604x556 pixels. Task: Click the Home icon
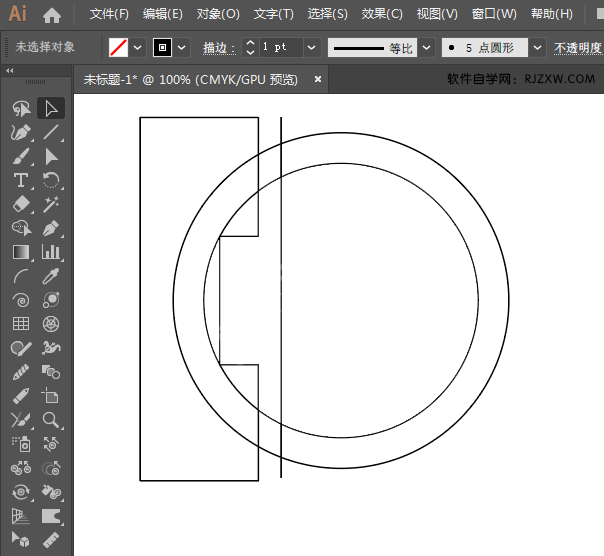(x=52, y=15)
